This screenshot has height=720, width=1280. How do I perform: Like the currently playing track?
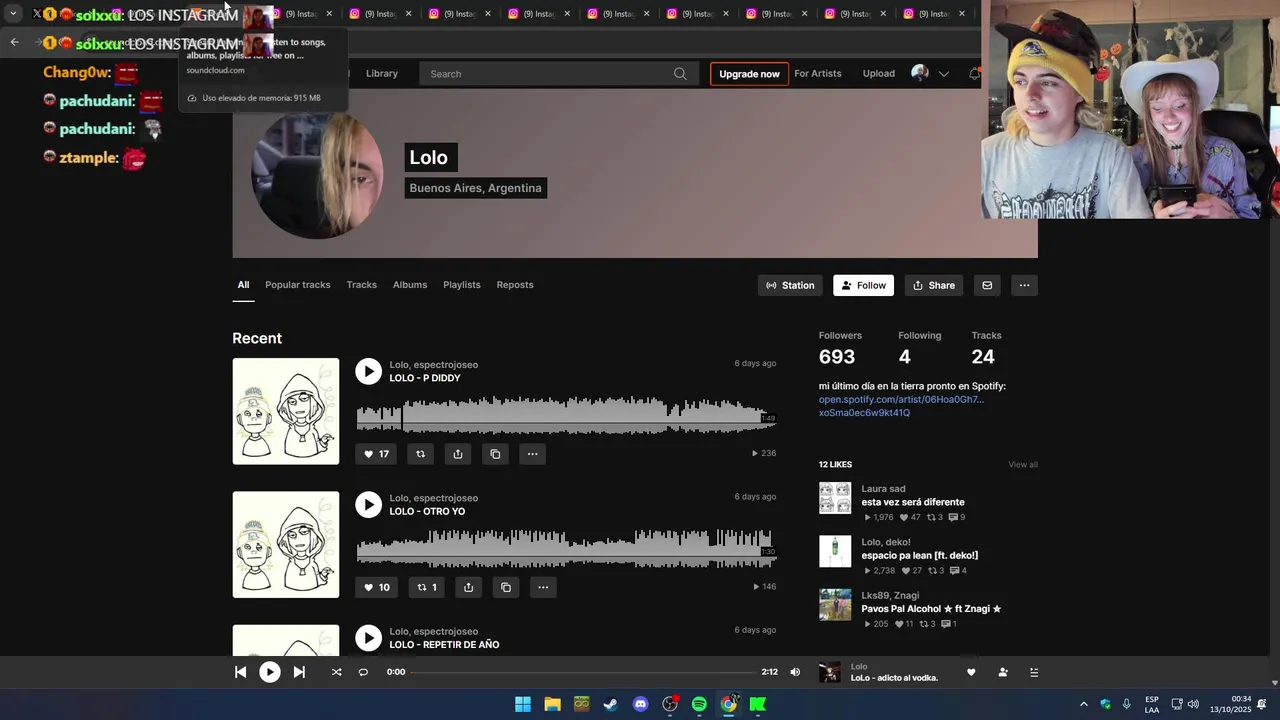(x=971, y=672)
